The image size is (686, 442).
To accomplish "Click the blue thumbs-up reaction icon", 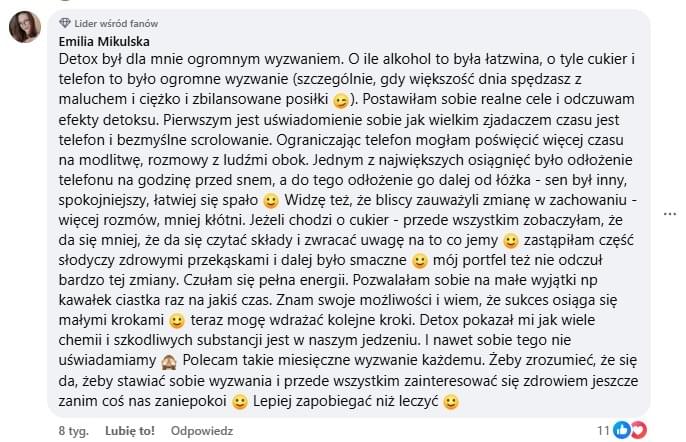I will click(x=621, y=430).
